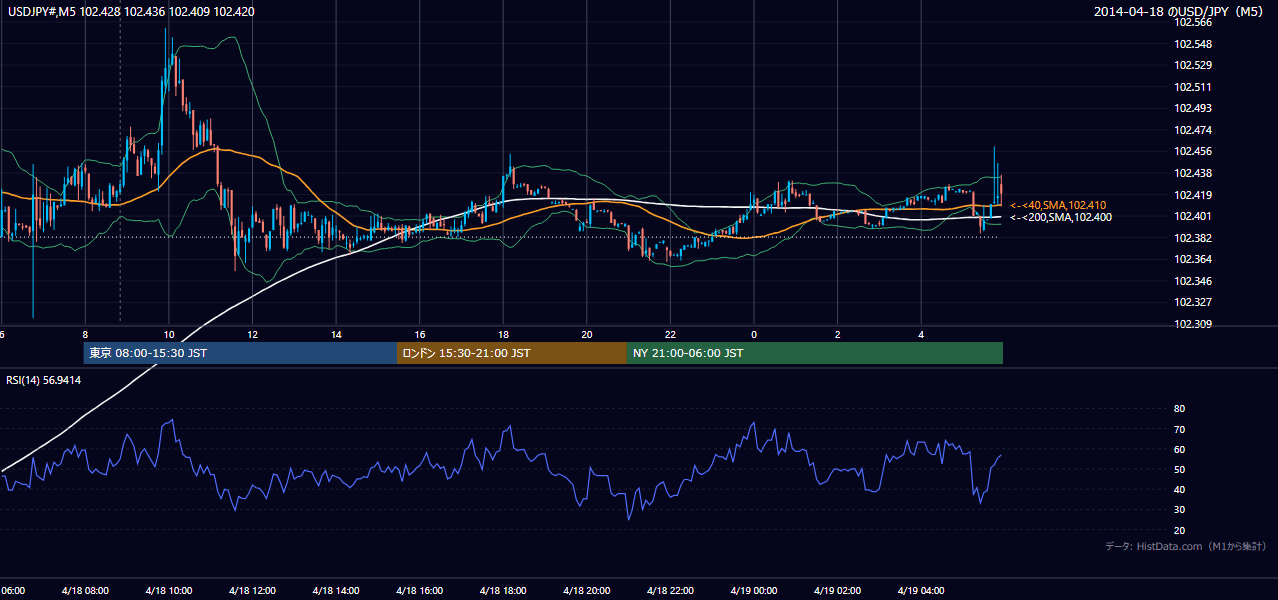The width and height of the screenshot is (1278, 600).
Task: Click the 40 SMA label 102.410
Action: pyautogui.click(x=1058, y=205)
